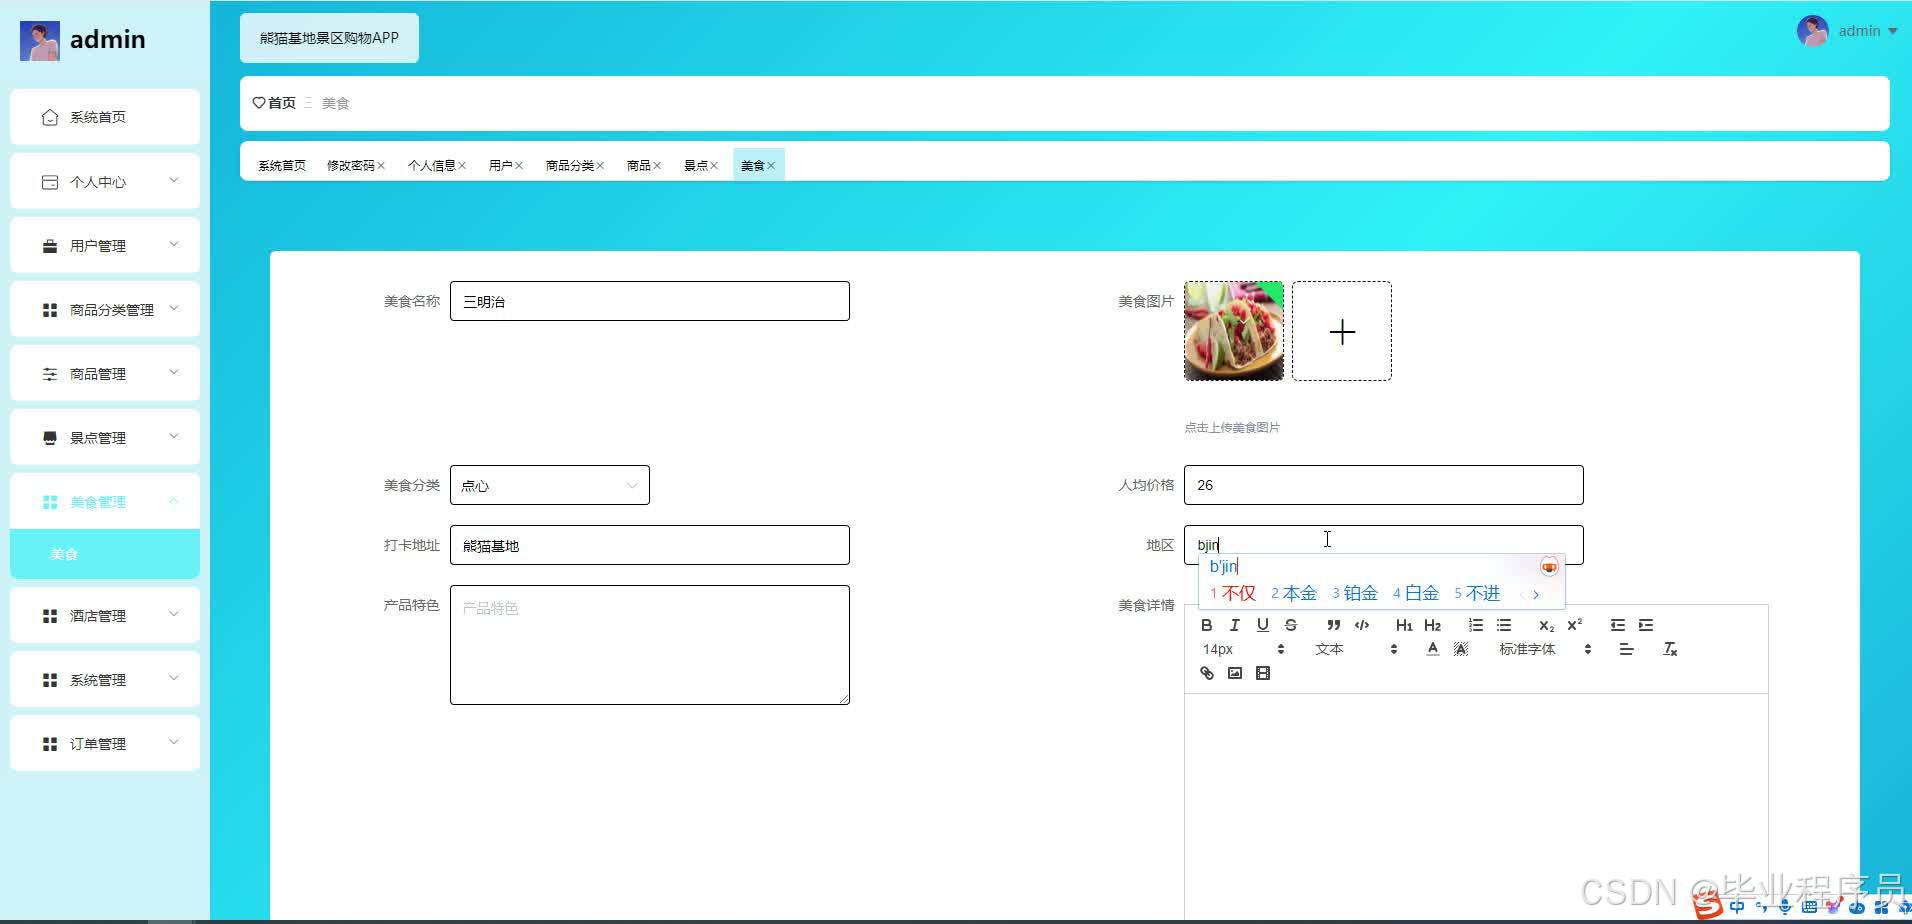Switch to the 修改密码 tab
1912x924 pixels.
(x=350, y=165)
